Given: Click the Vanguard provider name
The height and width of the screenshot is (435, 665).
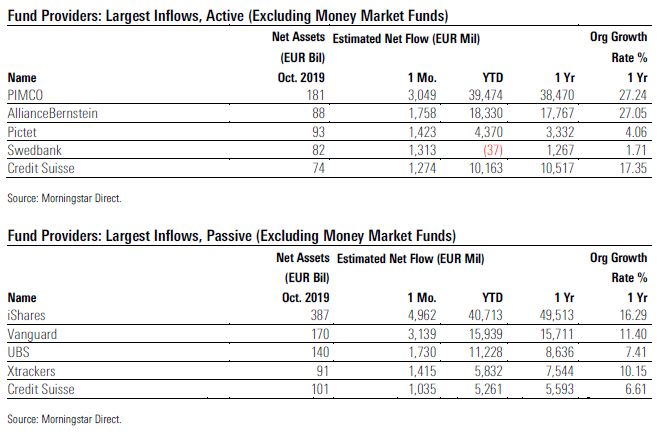Looking at the screenshot, I should click(x=32, y=331).
